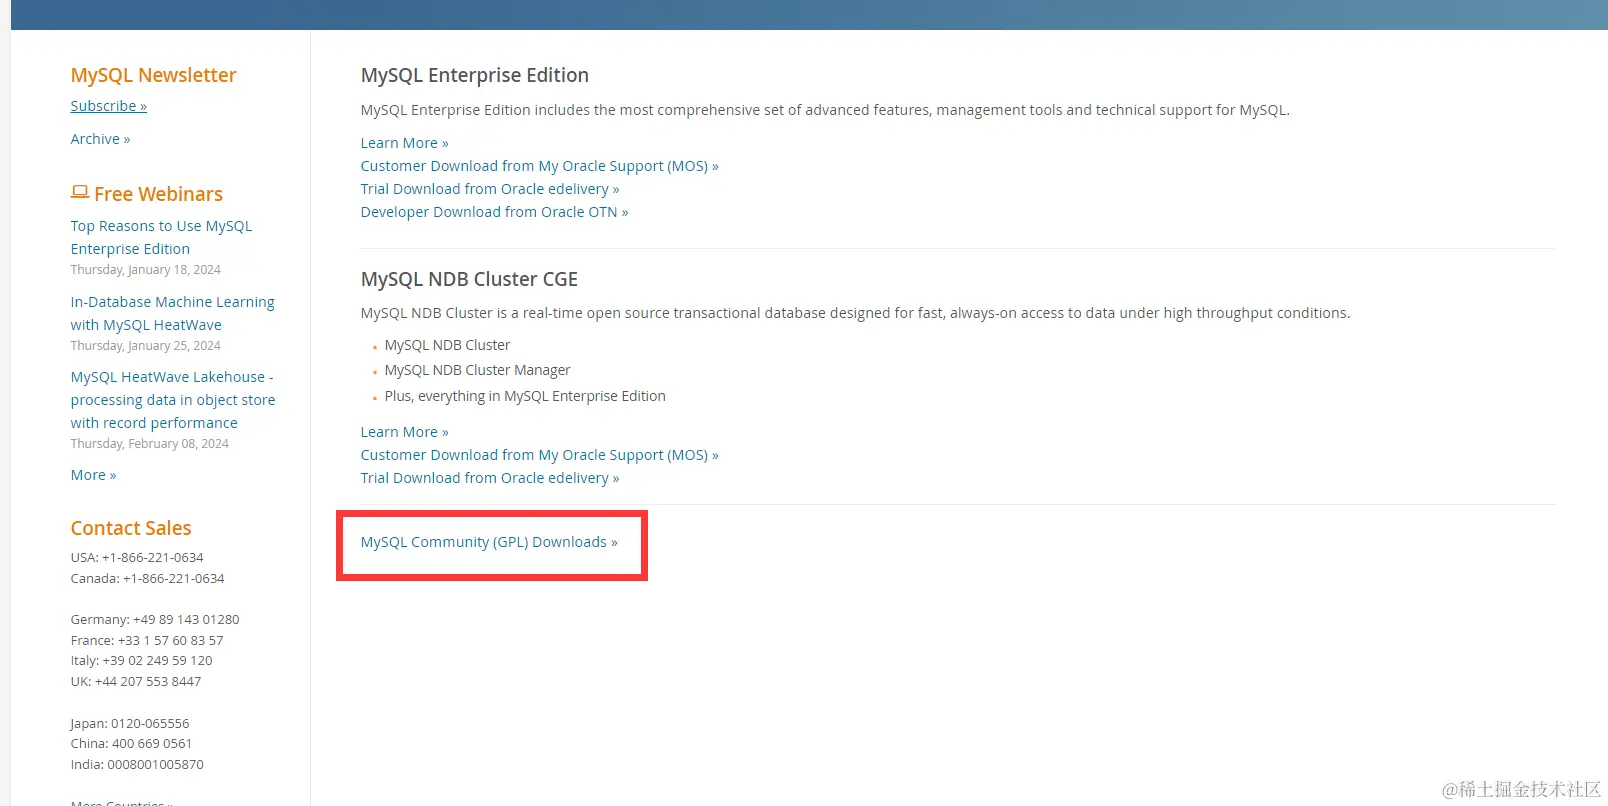This screenshot has width=1608, height=806.
Task: Click the Contact Sales heading
Action: pyautogui.click(x=130, y=528)
